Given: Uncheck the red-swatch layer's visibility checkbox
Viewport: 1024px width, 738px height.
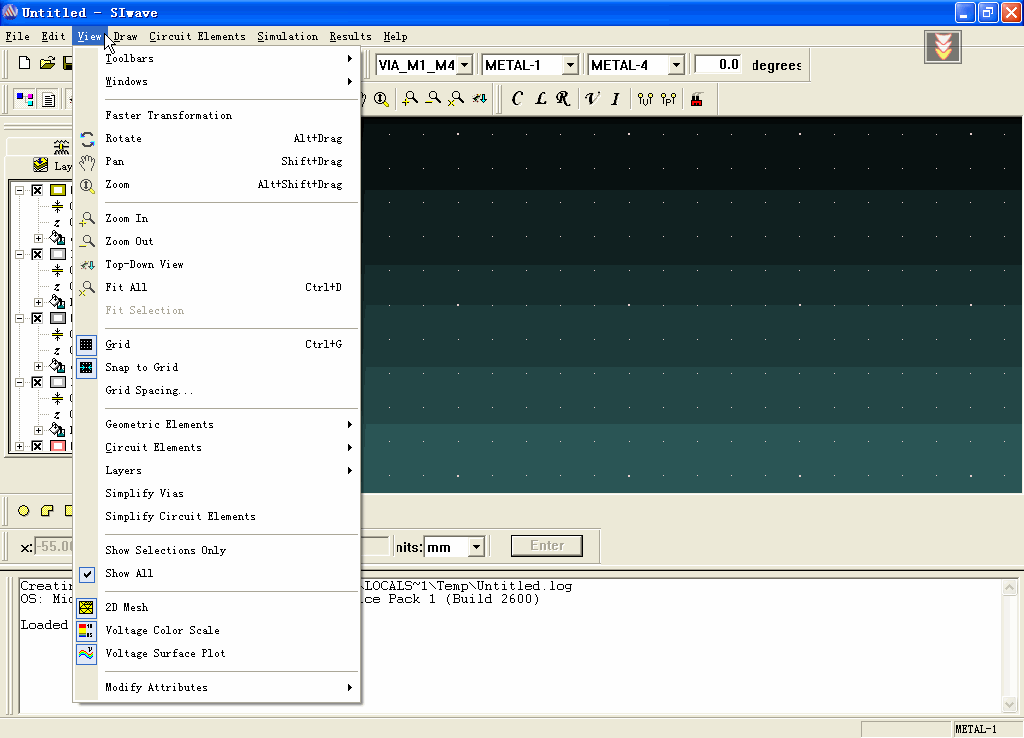Looking at the screenshot, I should 37,446.
